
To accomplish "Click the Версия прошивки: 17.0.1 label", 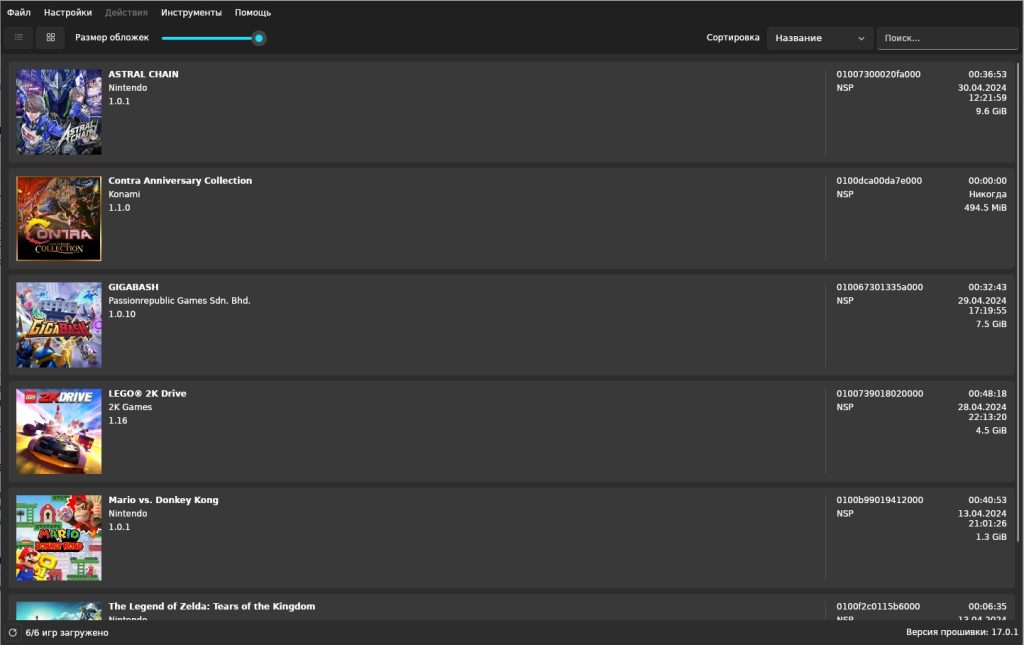I will [962, 632].
